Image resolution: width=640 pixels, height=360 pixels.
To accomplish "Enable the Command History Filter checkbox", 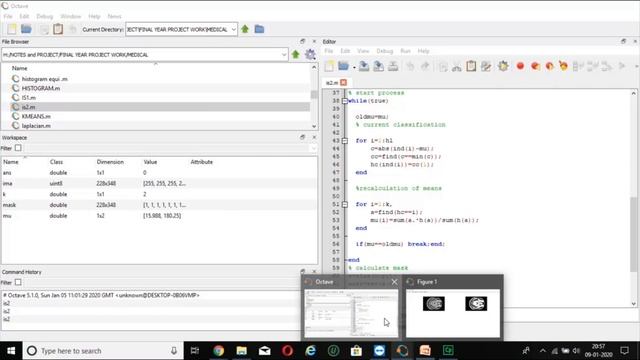I will pos(18,282).
